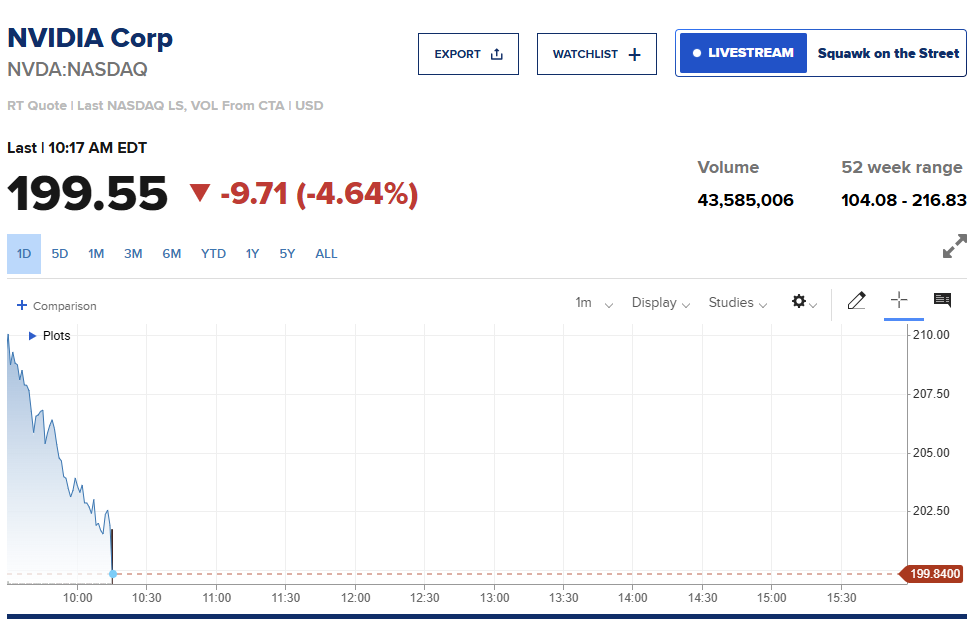Toggle the crosshair tool

(x=899, y=300)
